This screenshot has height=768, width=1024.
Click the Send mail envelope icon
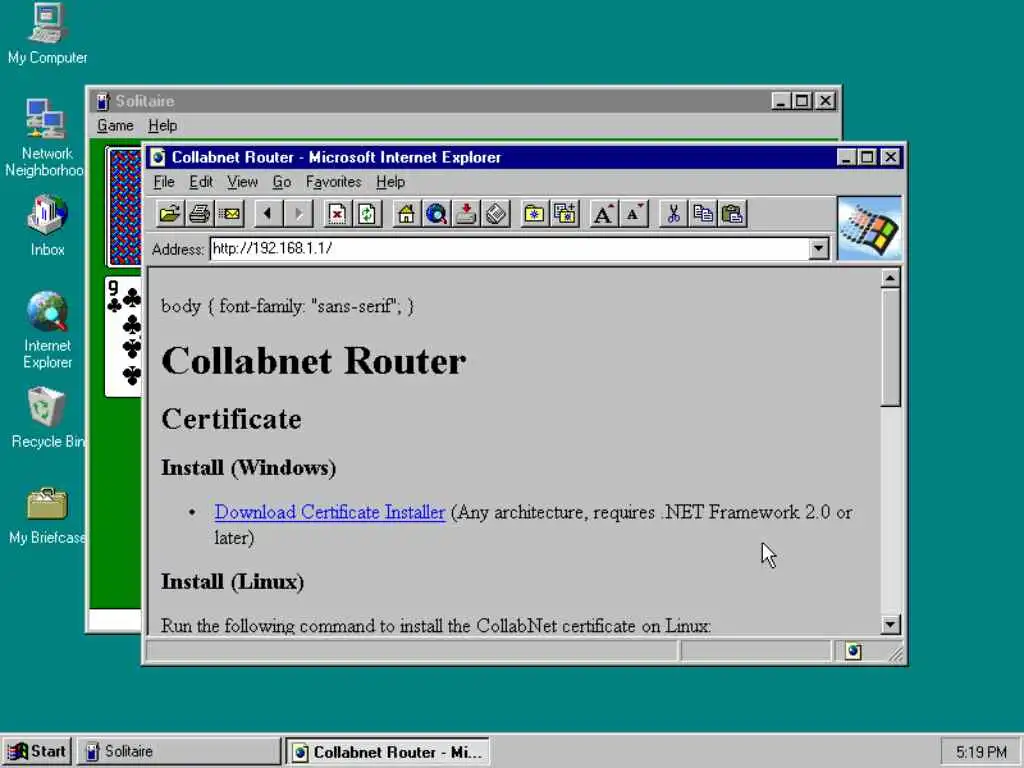coord(230,214)
